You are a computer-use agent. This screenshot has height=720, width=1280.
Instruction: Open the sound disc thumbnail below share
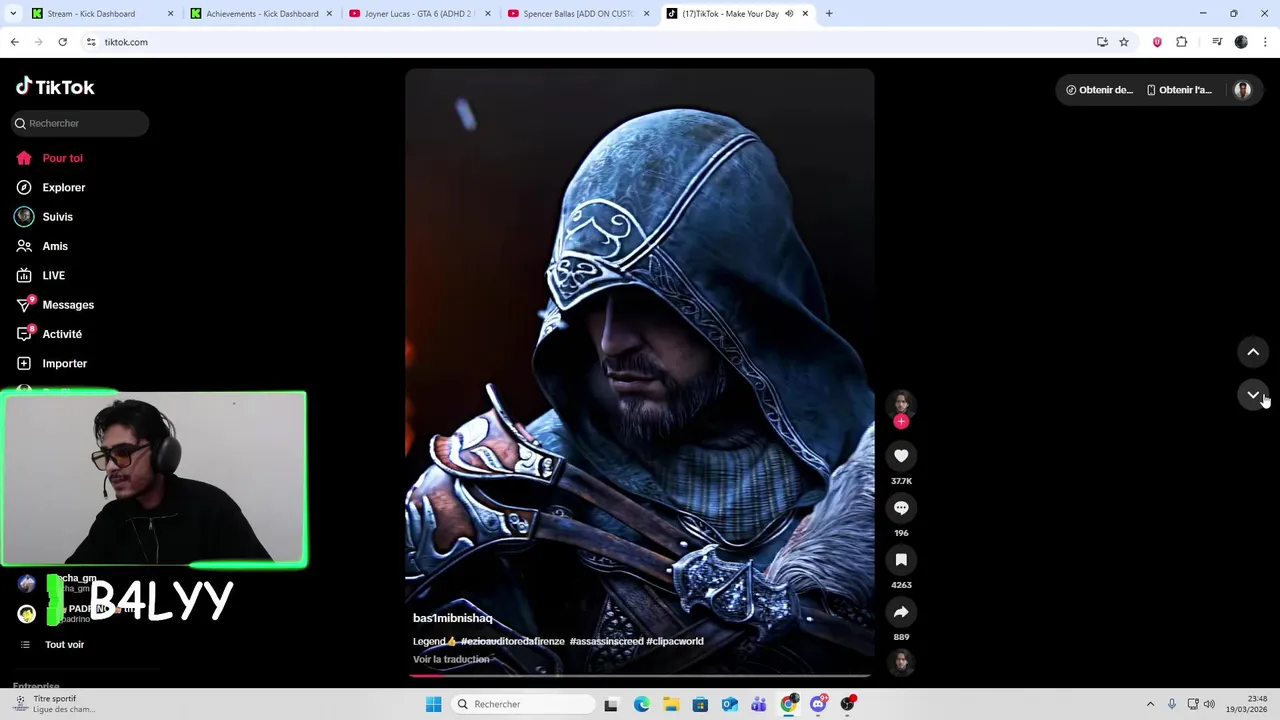[x=901, y=663]
